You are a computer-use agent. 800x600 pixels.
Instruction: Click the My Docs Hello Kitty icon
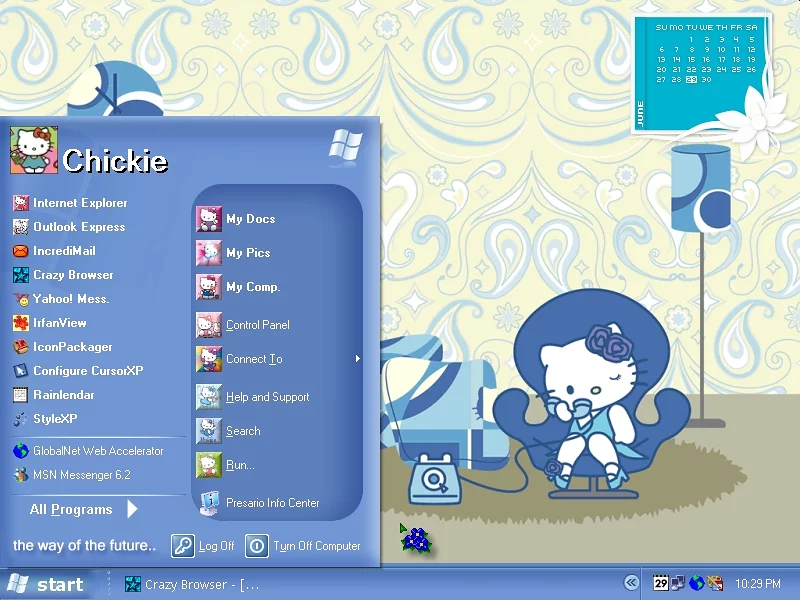coord(209,219)
